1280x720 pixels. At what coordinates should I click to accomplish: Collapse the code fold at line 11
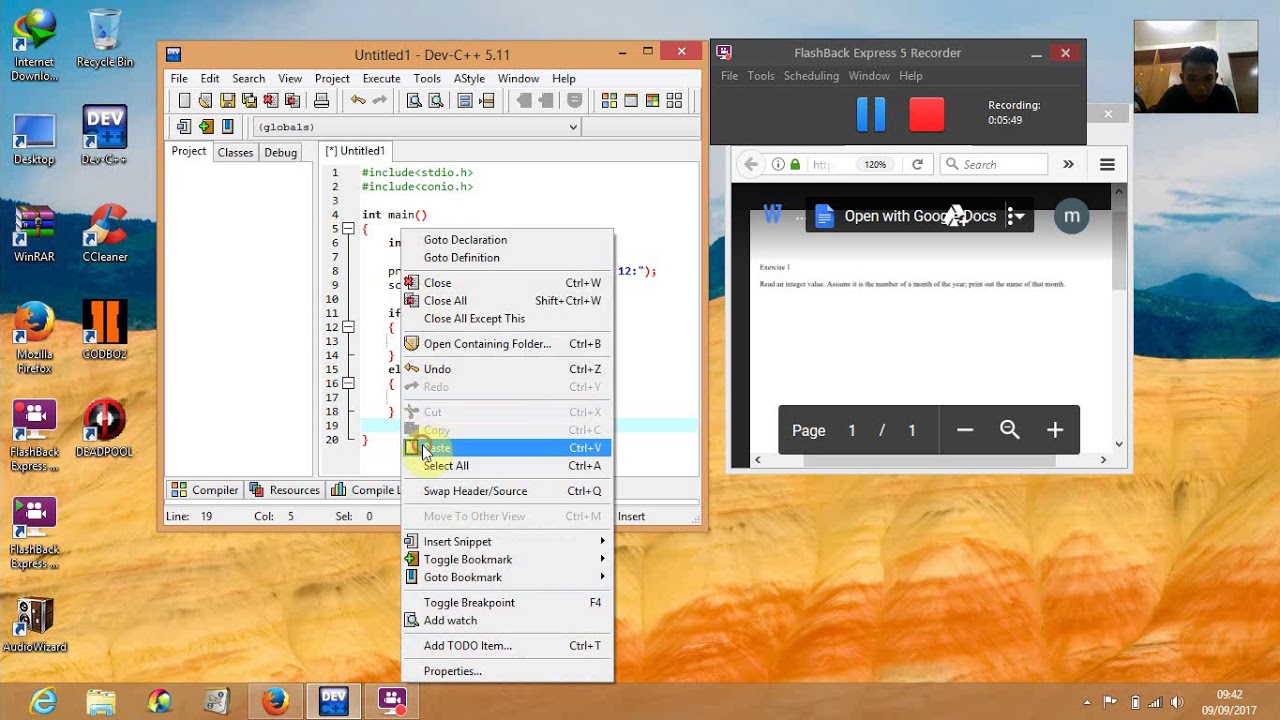348,327
